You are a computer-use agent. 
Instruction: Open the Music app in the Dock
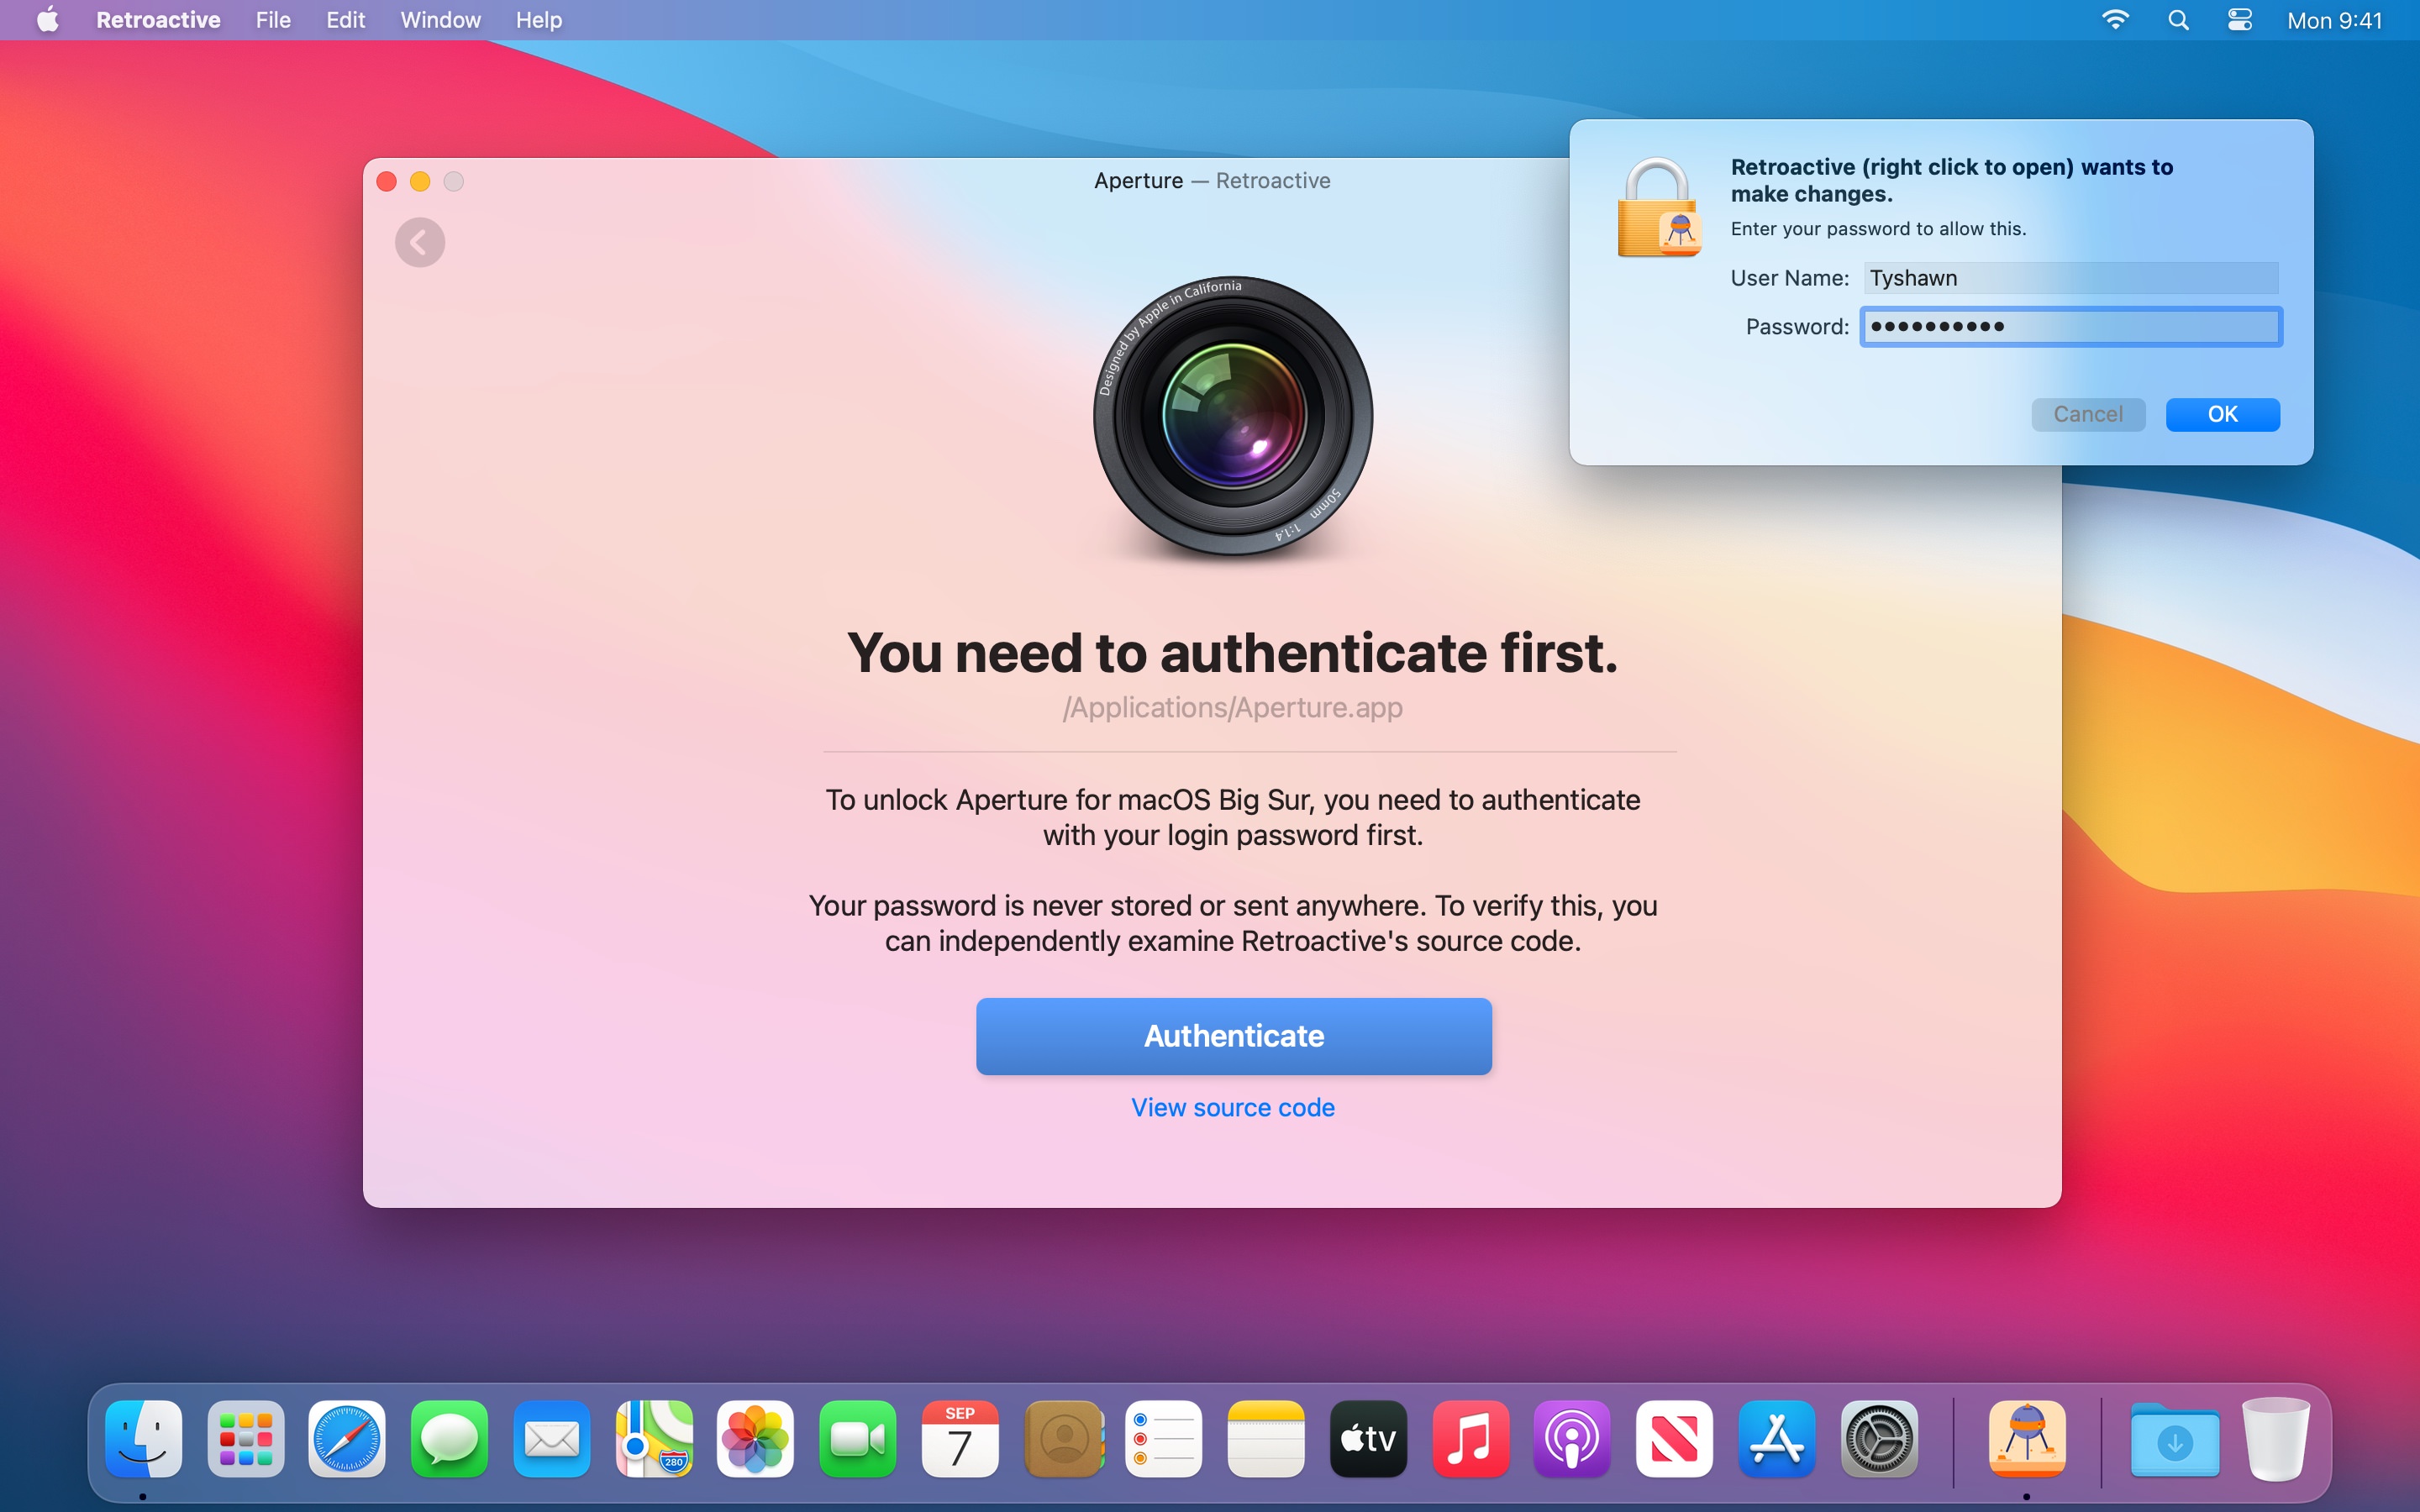coord(1470,1439)
